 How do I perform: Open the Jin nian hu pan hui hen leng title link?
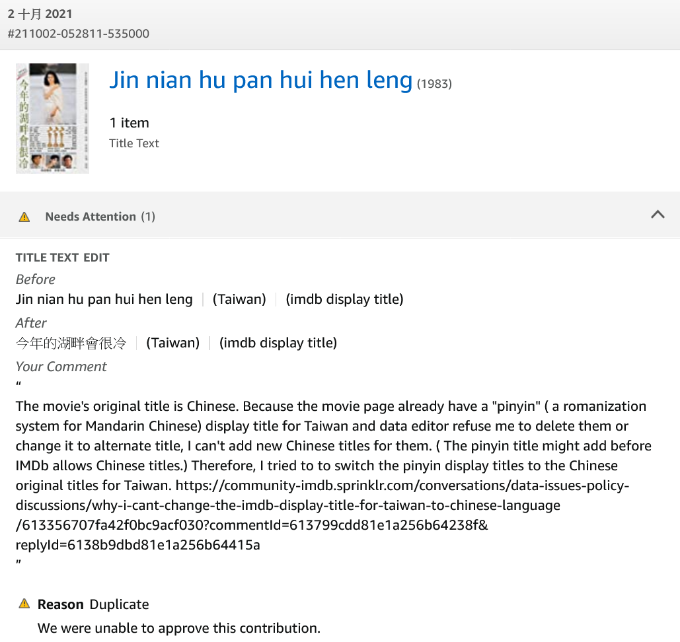coord(260,80)
